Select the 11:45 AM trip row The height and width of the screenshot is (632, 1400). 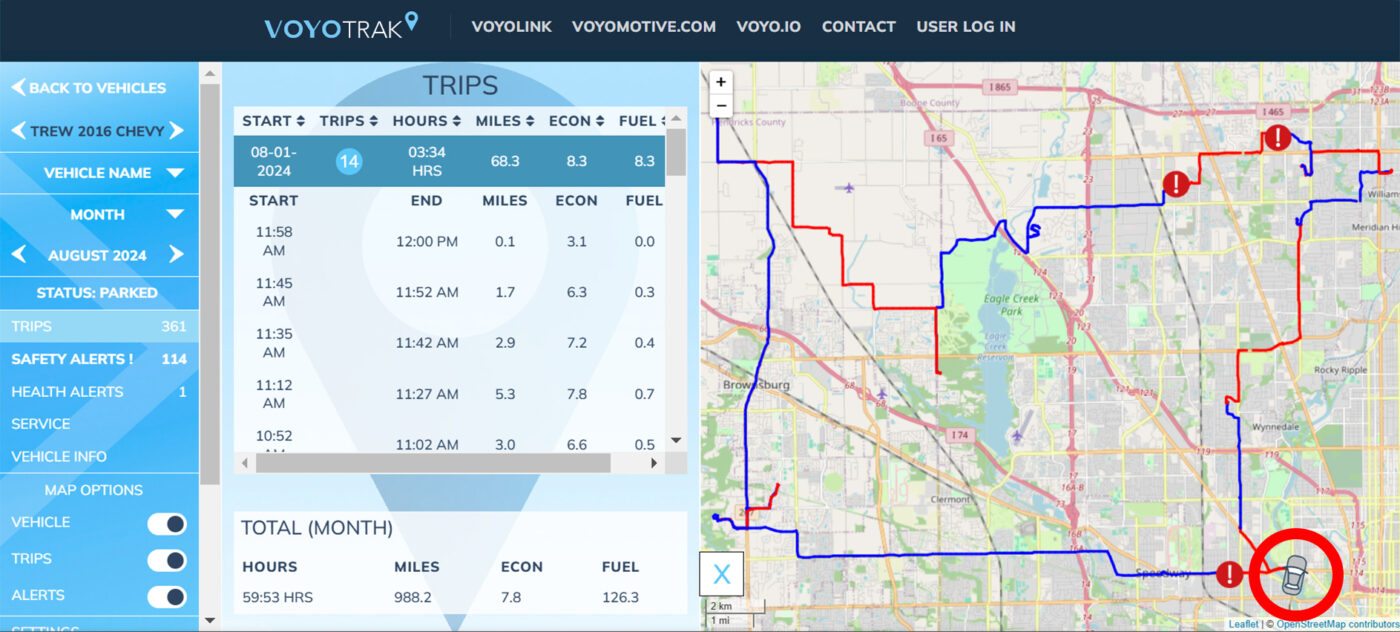pos(450,292)
